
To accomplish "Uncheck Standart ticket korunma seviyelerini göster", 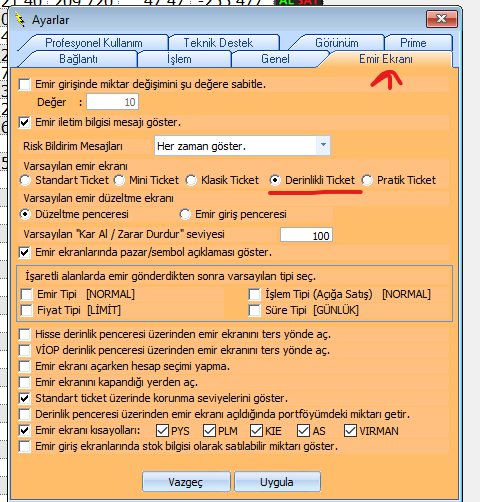I will (25, 398).
